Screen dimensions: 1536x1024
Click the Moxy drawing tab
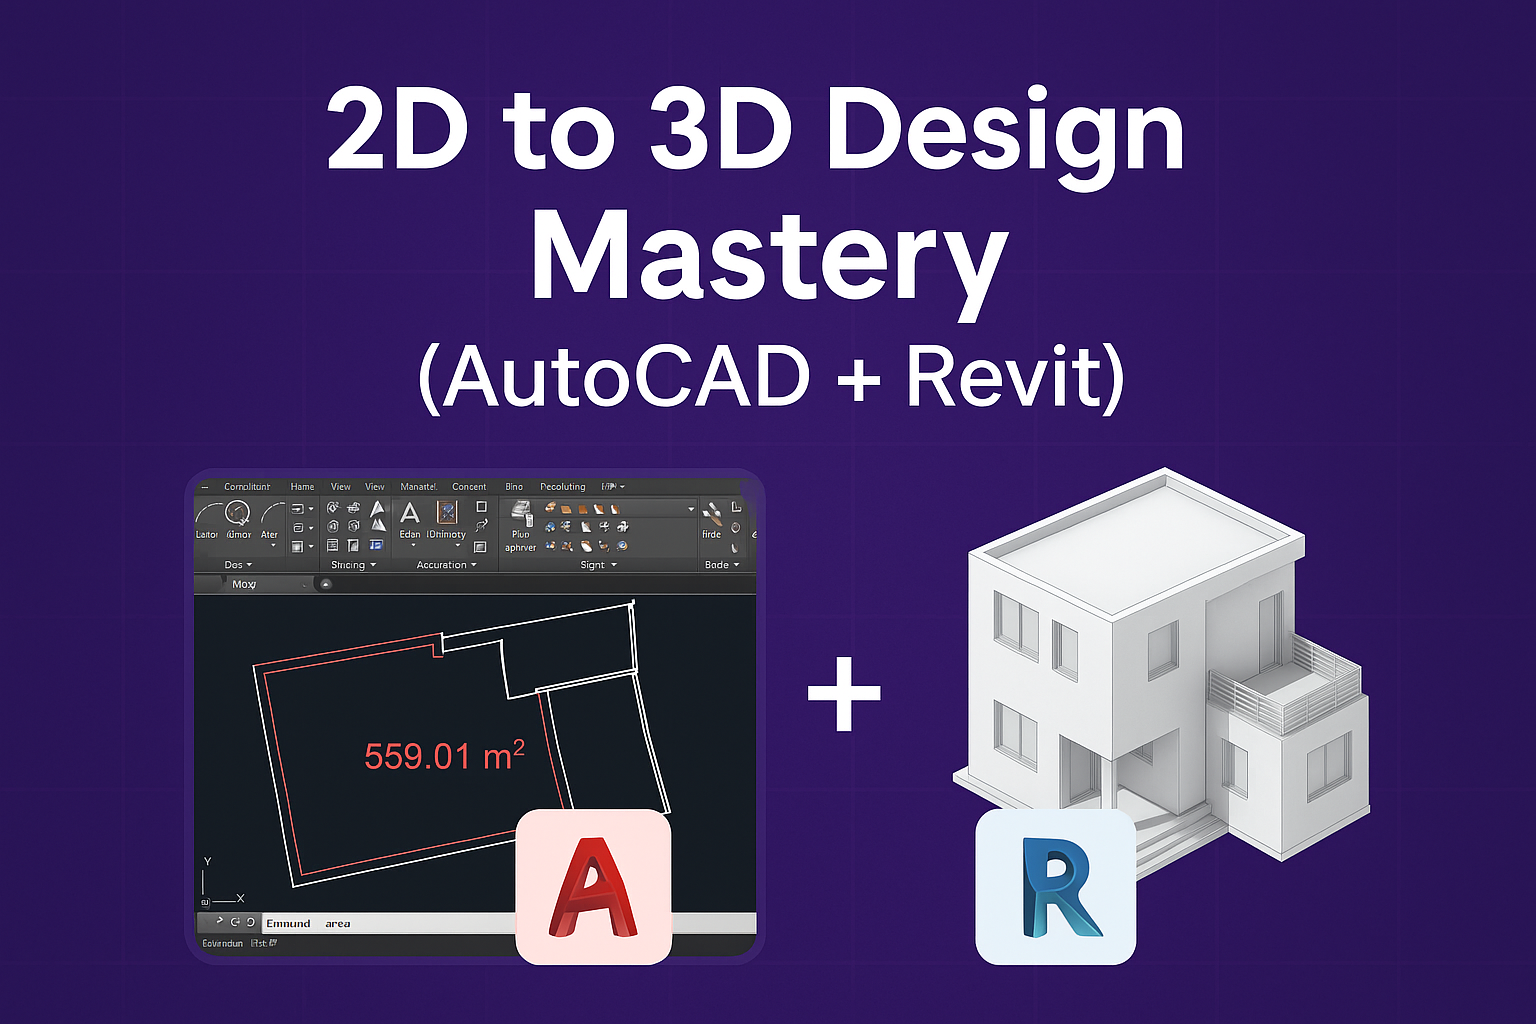tap(245, 584)
